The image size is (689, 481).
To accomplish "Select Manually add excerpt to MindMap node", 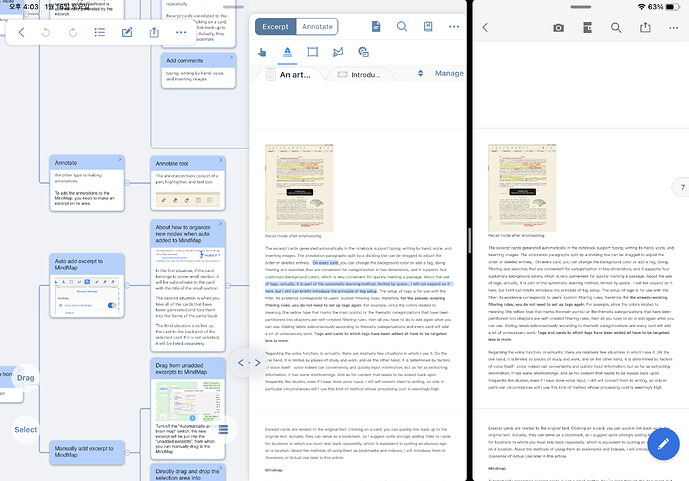I will click(87, 452).
